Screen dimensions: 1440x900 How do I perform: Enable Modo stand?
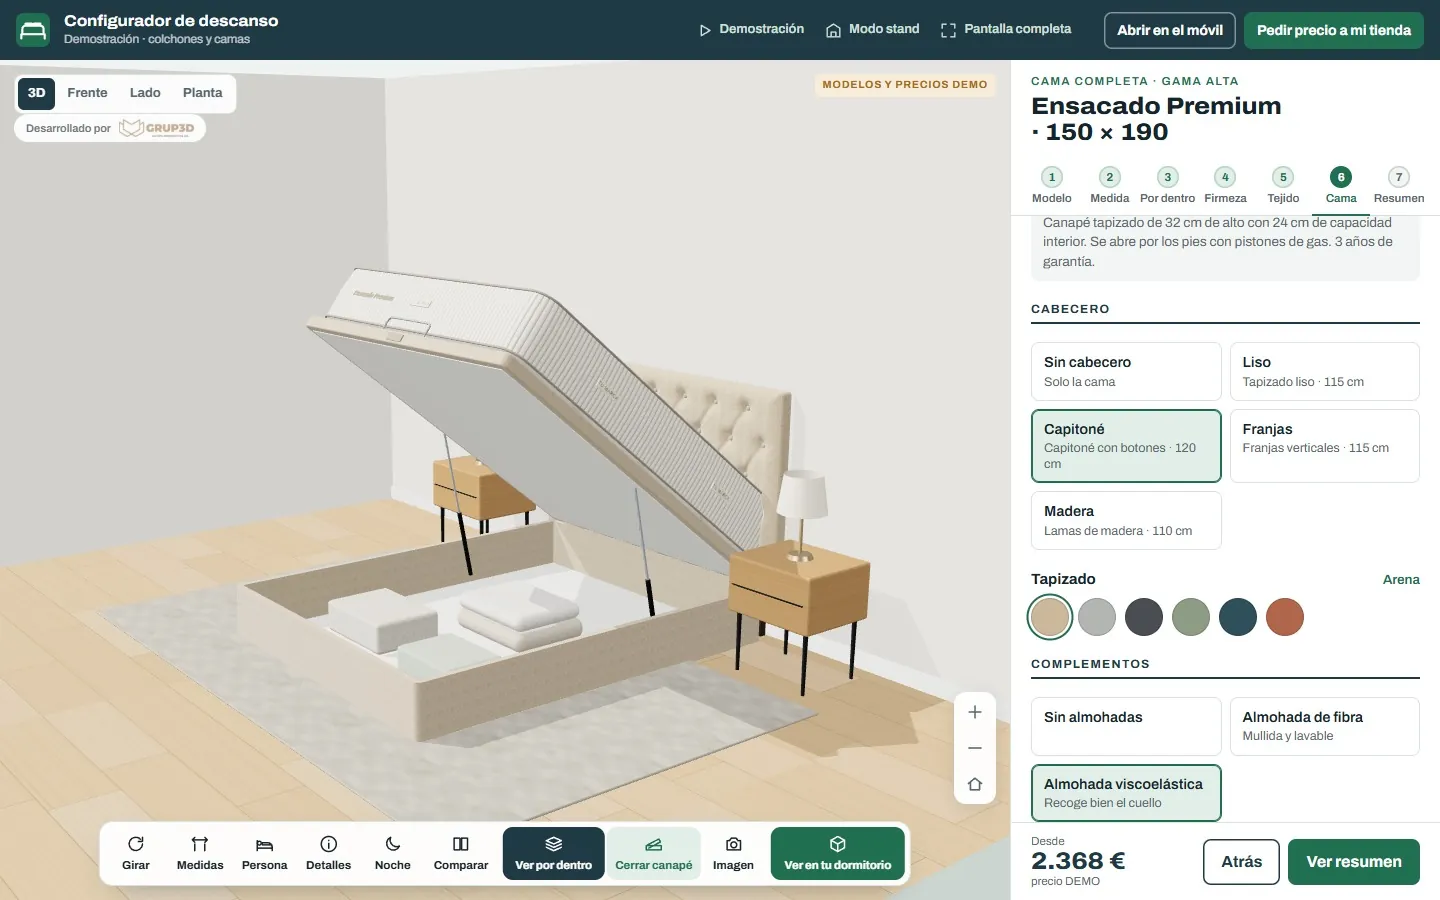click(872, 29)
